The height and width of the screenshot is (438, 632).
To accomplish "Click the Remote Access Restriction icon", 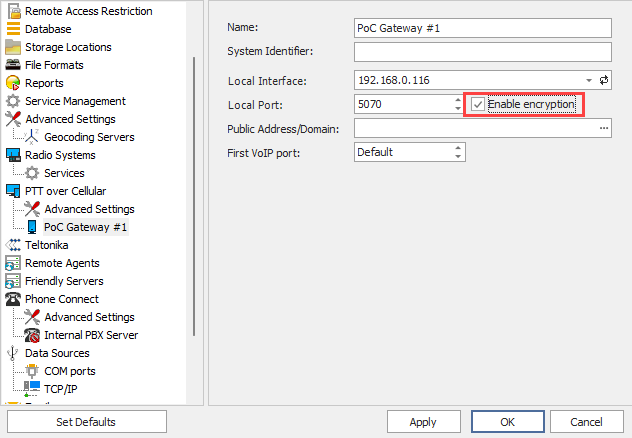I will coord(14,11).
